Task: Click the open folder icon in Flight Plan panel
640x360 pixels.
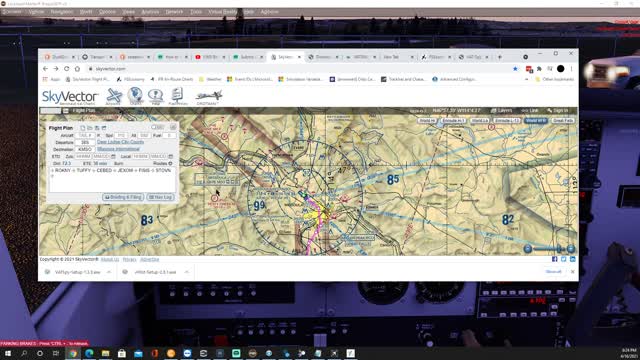Action: (90, 128)
